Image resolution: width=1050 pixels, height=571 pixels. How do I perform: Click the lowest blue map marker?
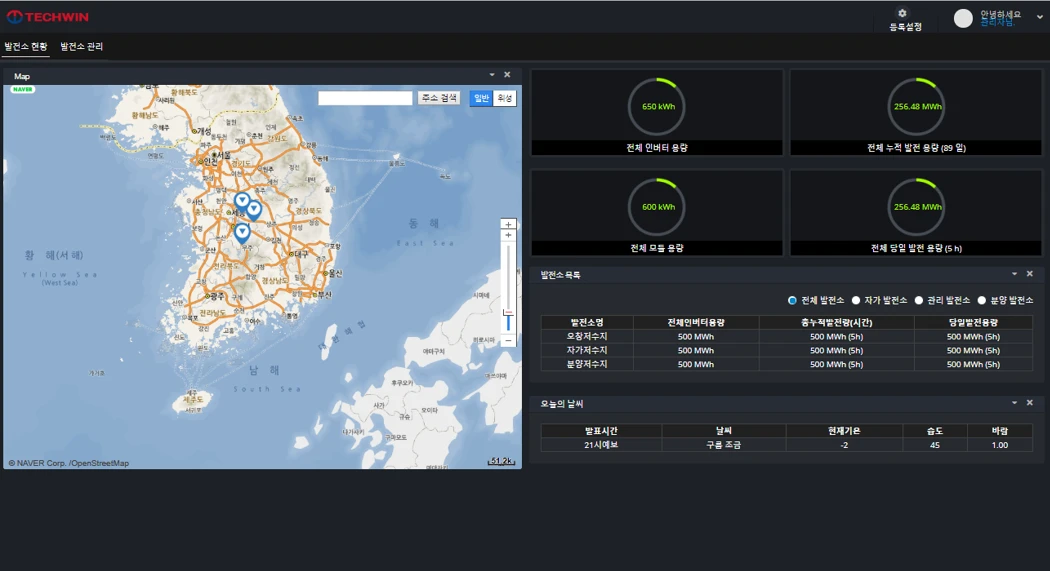tap(242, 232)
